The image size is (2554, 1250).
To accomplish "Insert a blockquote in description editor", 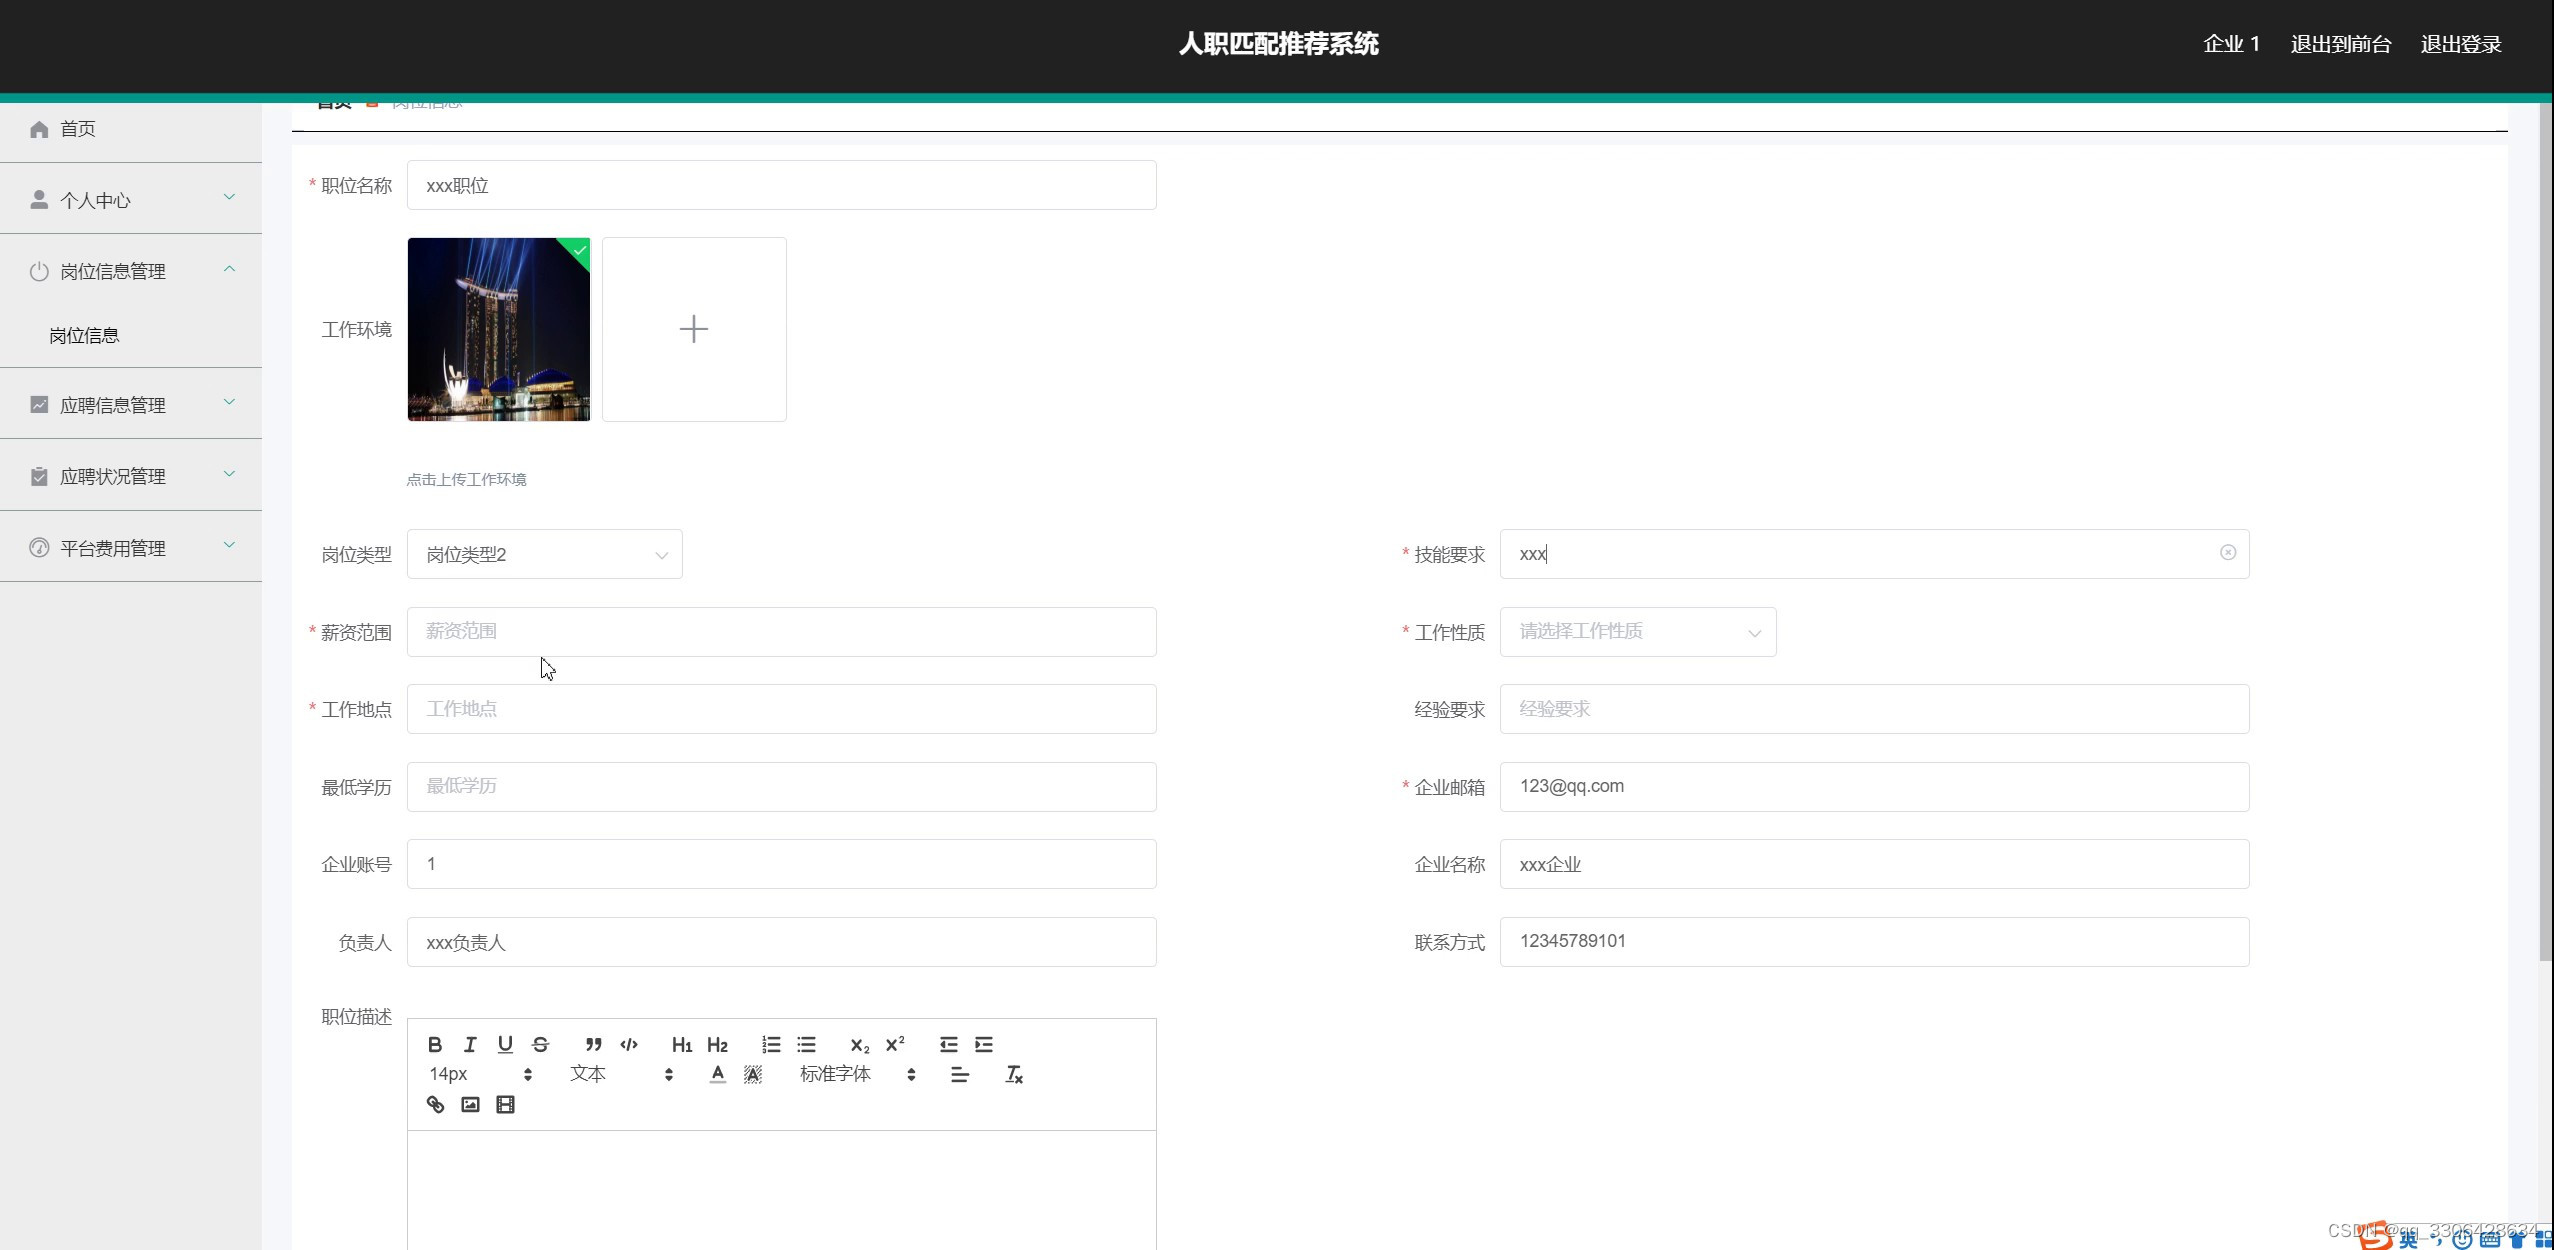I will (x=593, y=1044).
